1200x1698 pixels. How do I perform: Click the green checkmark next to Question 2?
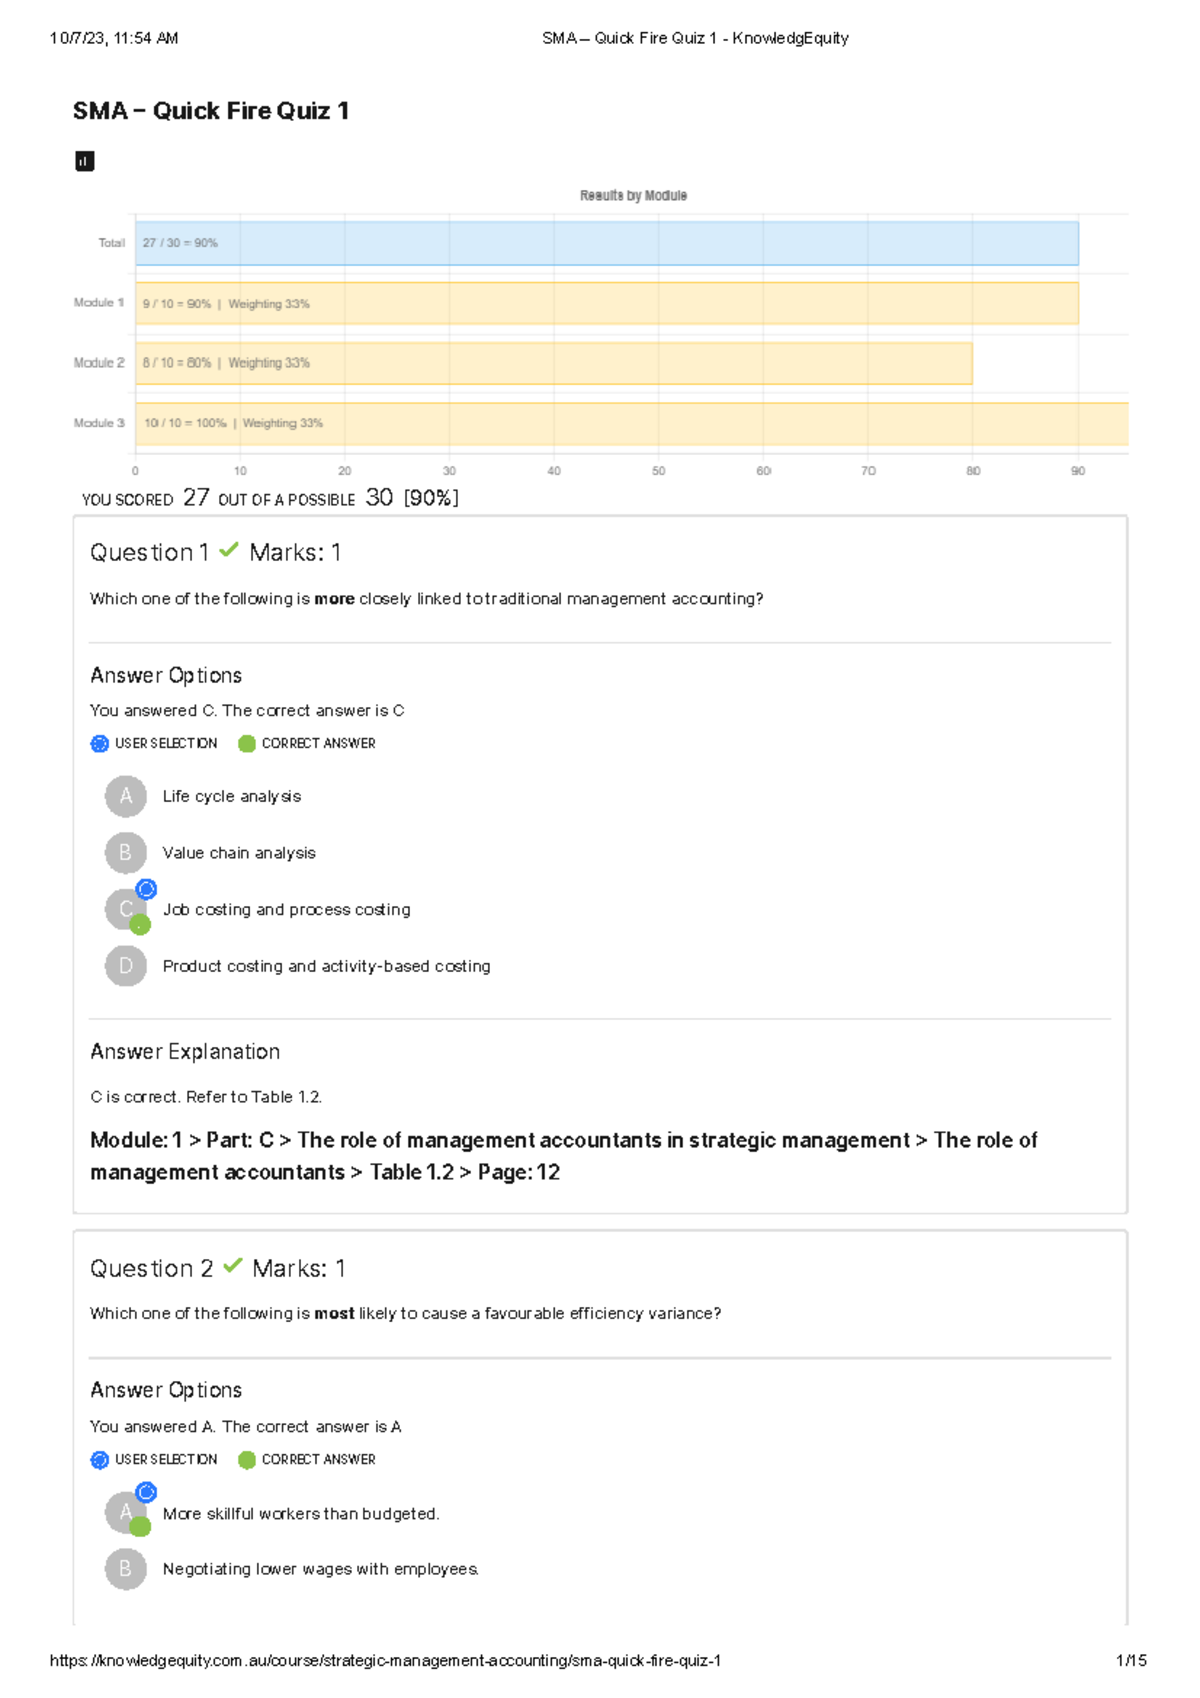[233, 1266]
